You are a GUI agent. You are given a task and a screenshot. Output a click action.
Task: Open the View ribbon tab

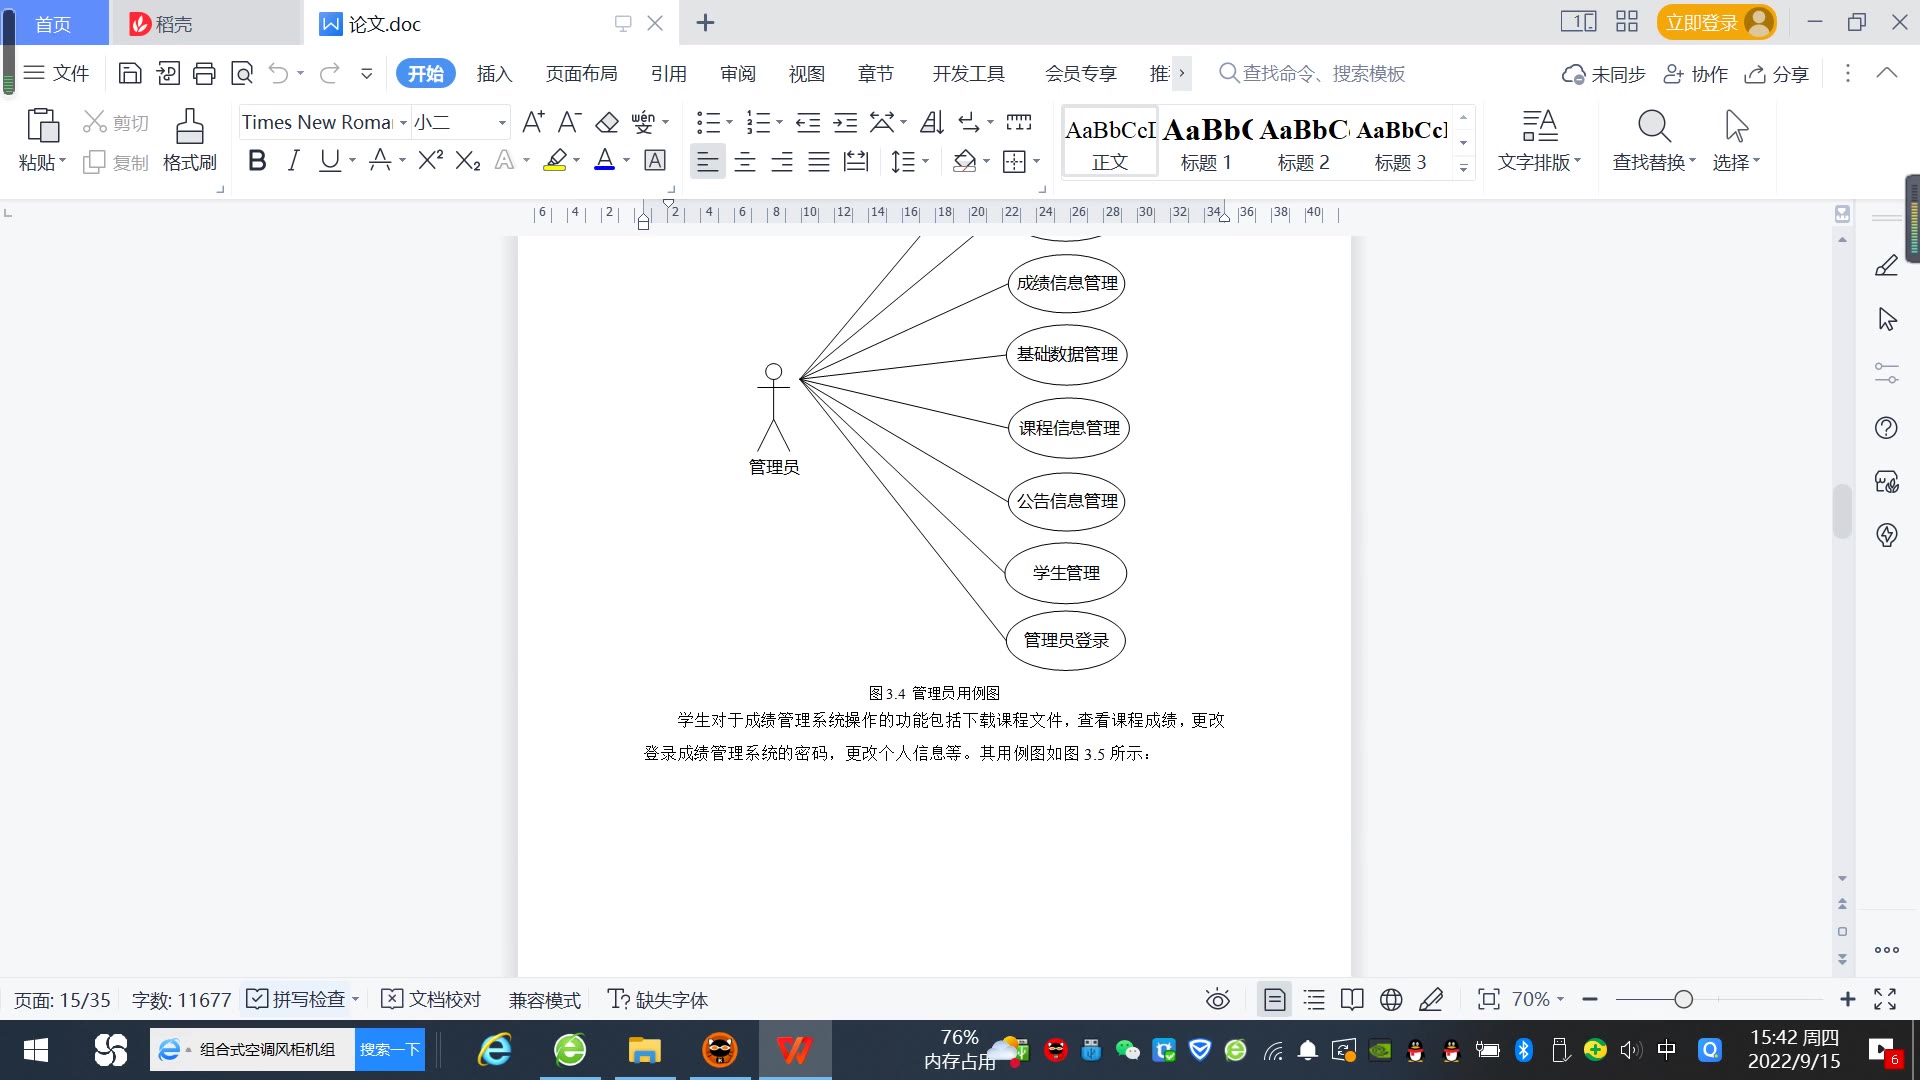coord(807,73)
